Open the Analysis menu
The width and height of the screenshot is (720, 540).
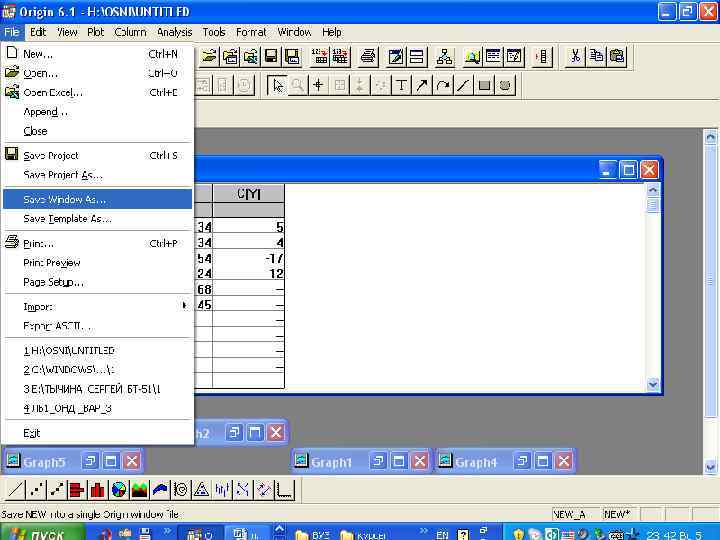[x=174, y=32]
